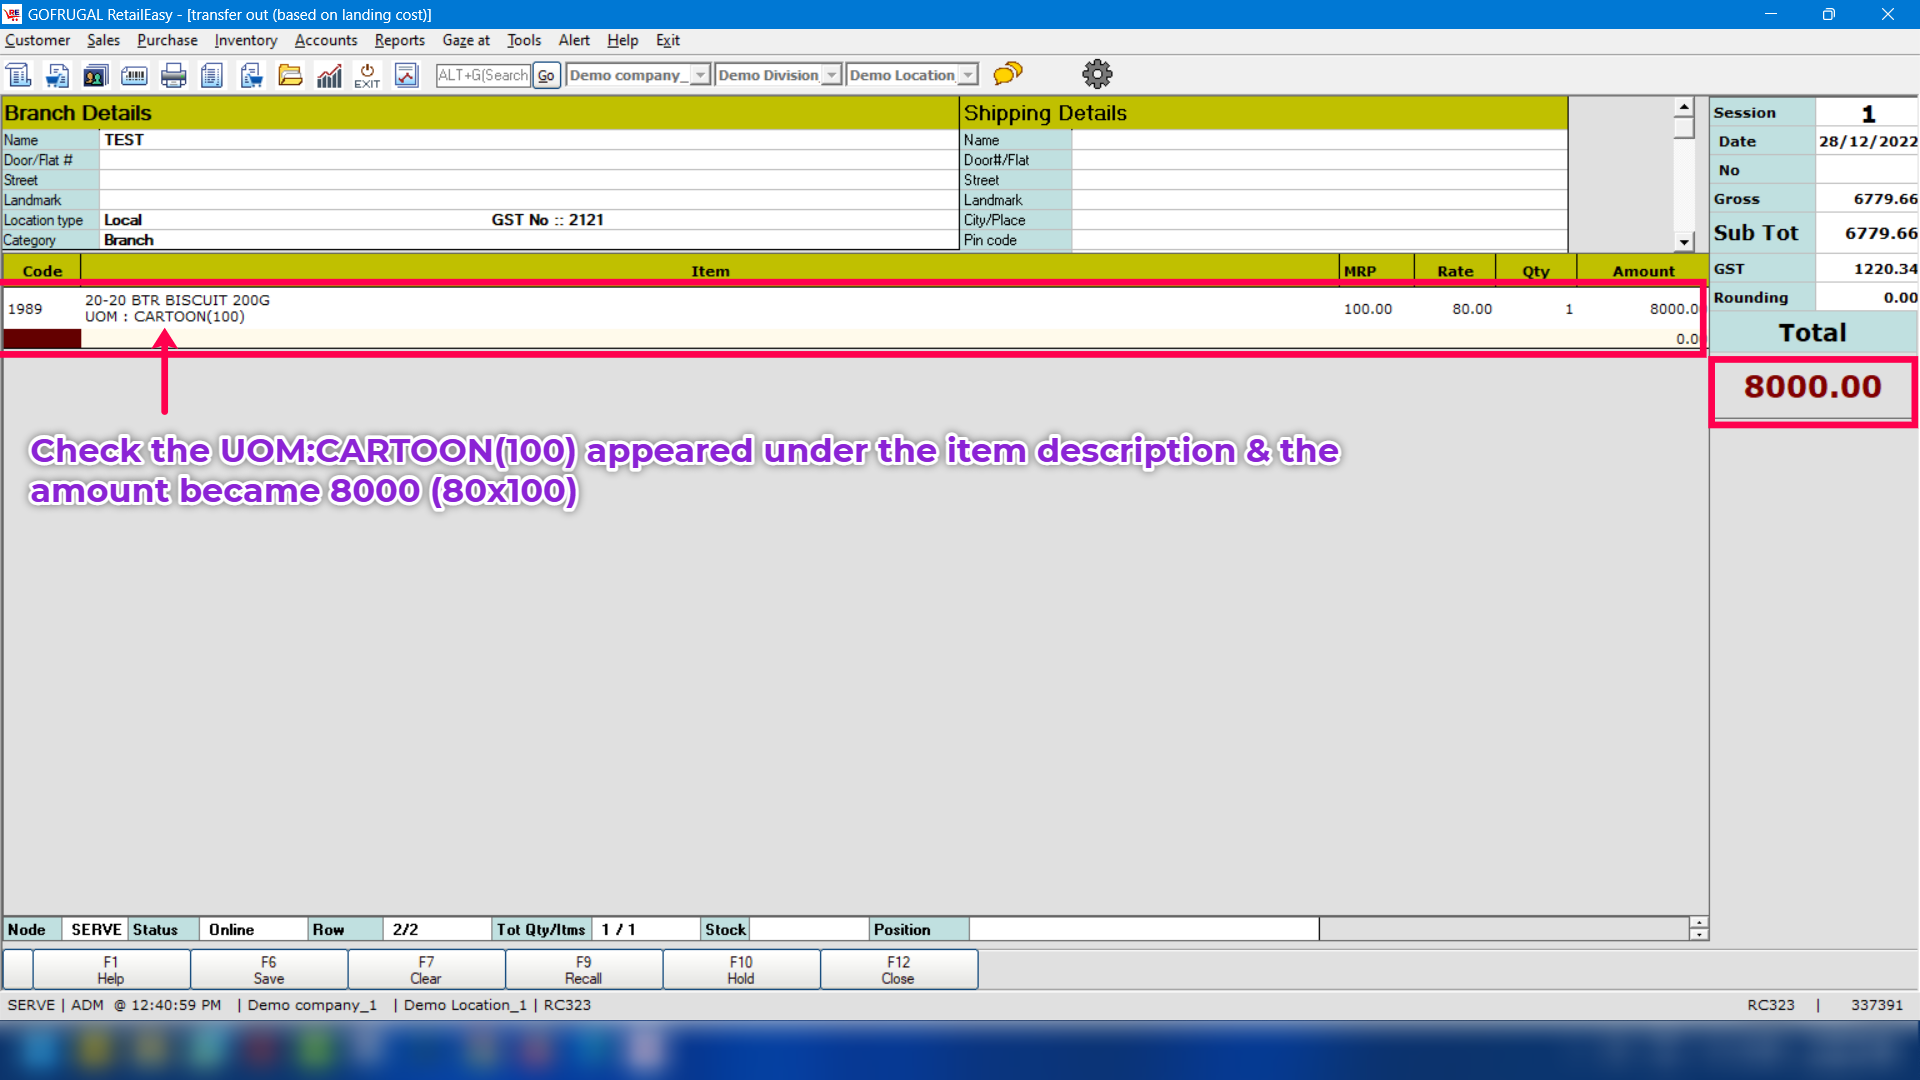Open the yellow folder toolbar icon
Screen dimensions: 1920x1080
click(290, 75)
